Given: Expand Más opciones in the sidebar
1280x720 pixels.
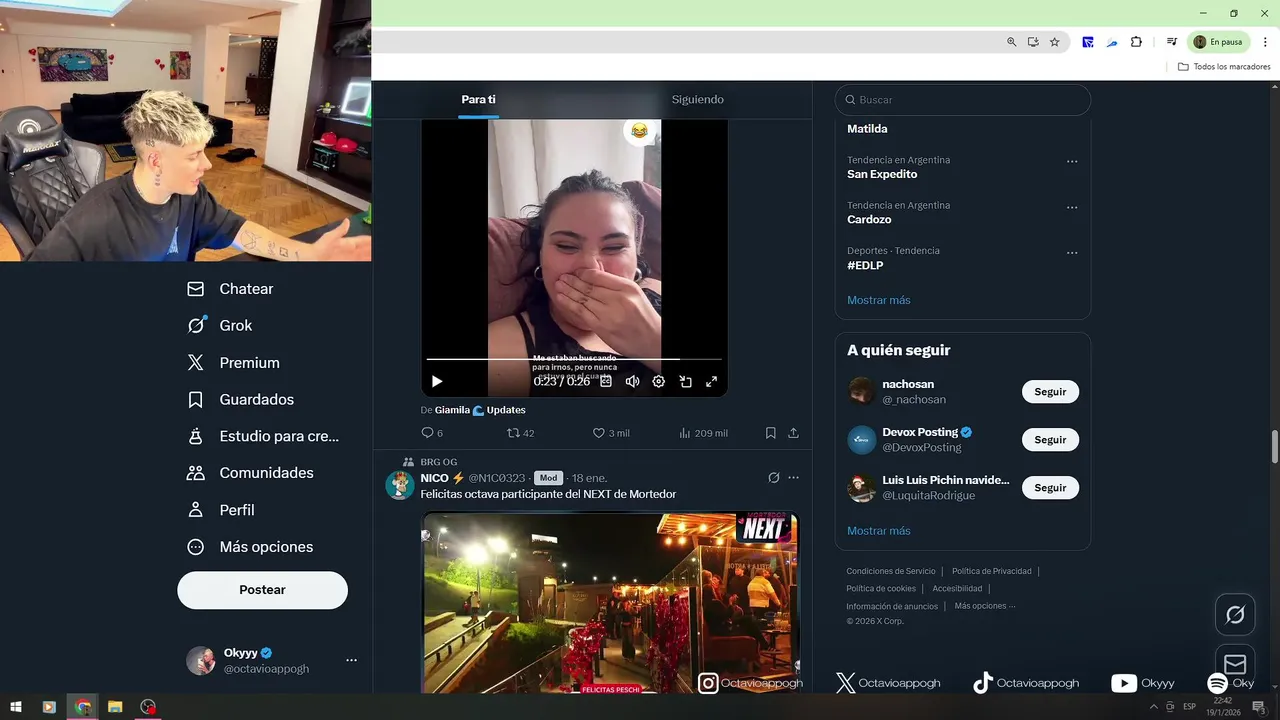Looking at the screenshot, I should [x=250, y=547].
